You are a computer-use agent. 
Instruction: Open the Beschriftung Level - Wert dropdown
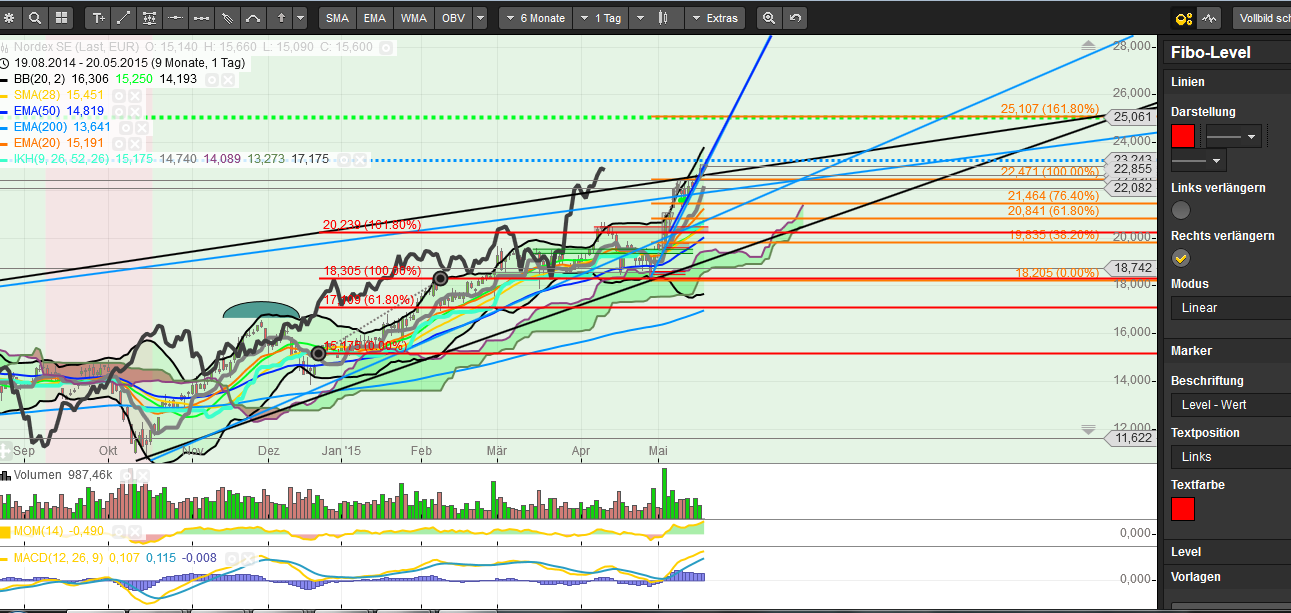[x=1231, y=405]
